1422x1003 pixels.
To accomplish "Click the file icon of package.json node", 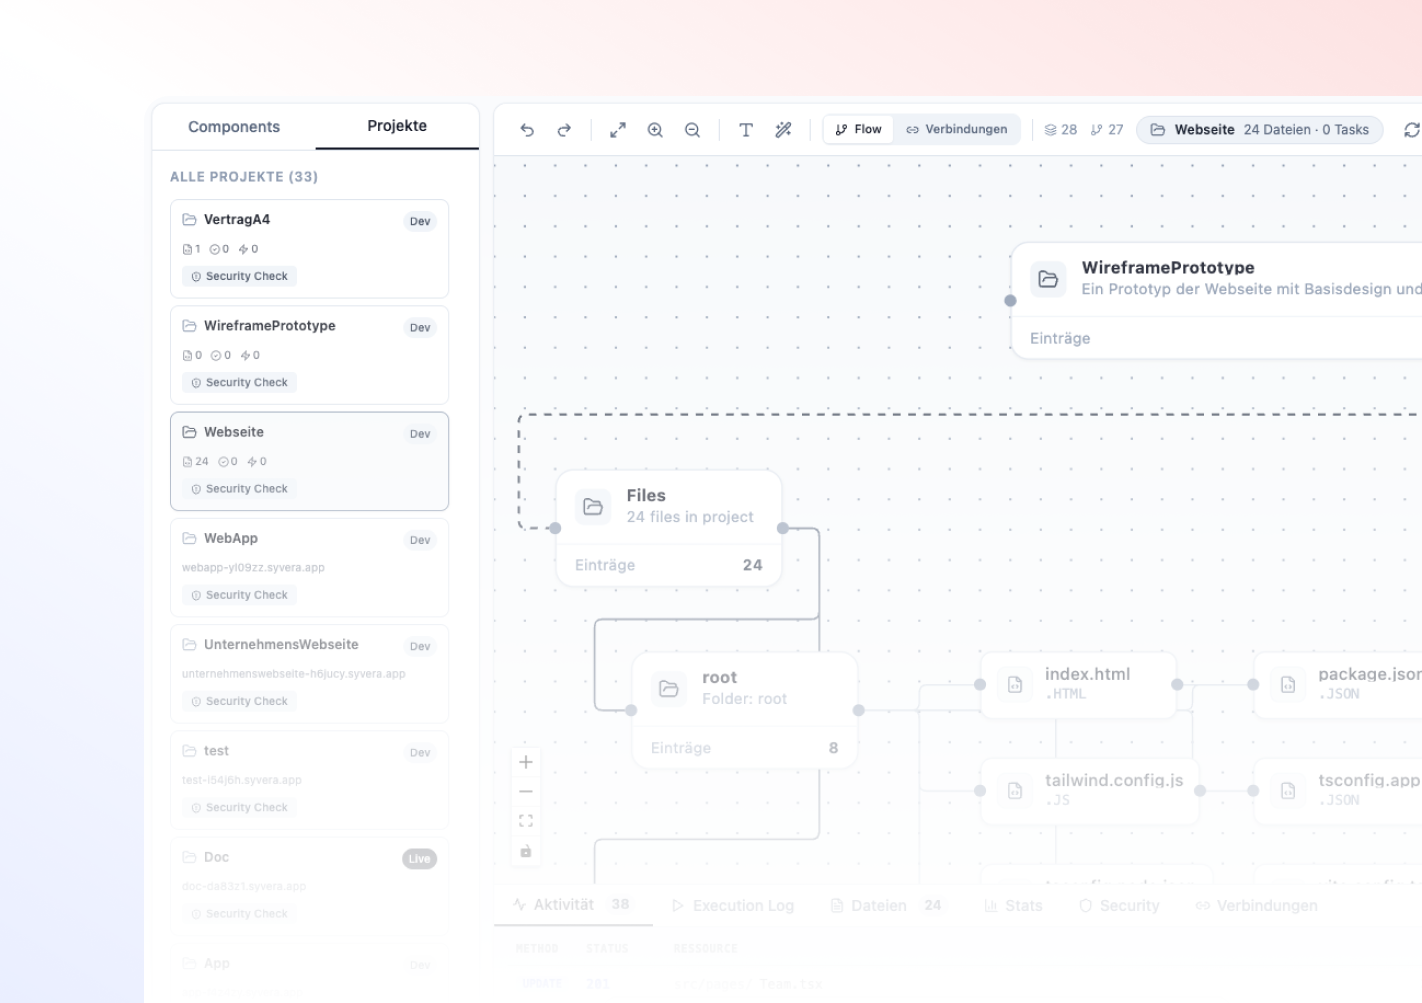I will tap(1288, 685).
